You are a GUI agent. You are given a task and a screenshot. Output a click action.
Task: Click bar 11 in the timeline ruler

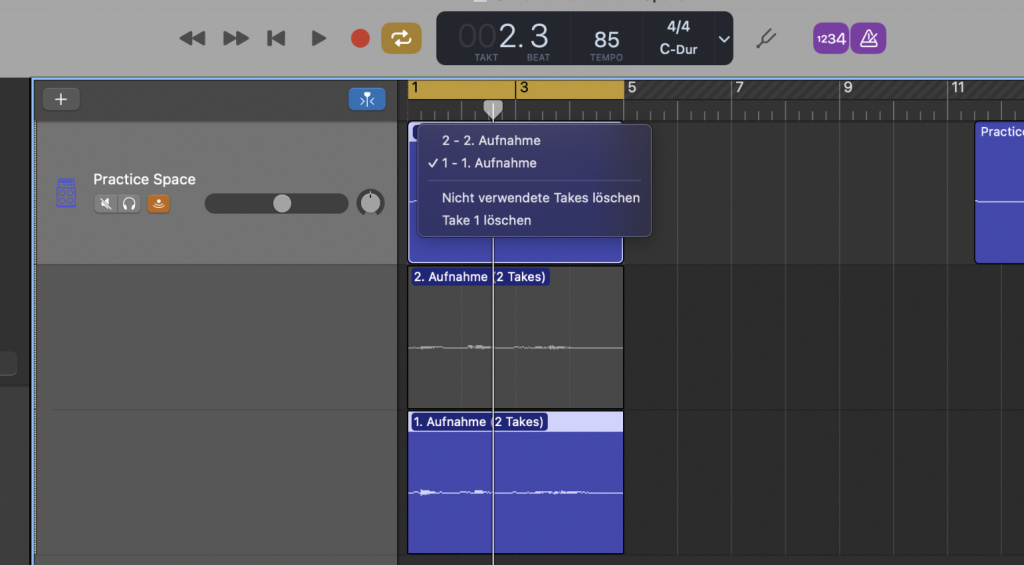957,88
